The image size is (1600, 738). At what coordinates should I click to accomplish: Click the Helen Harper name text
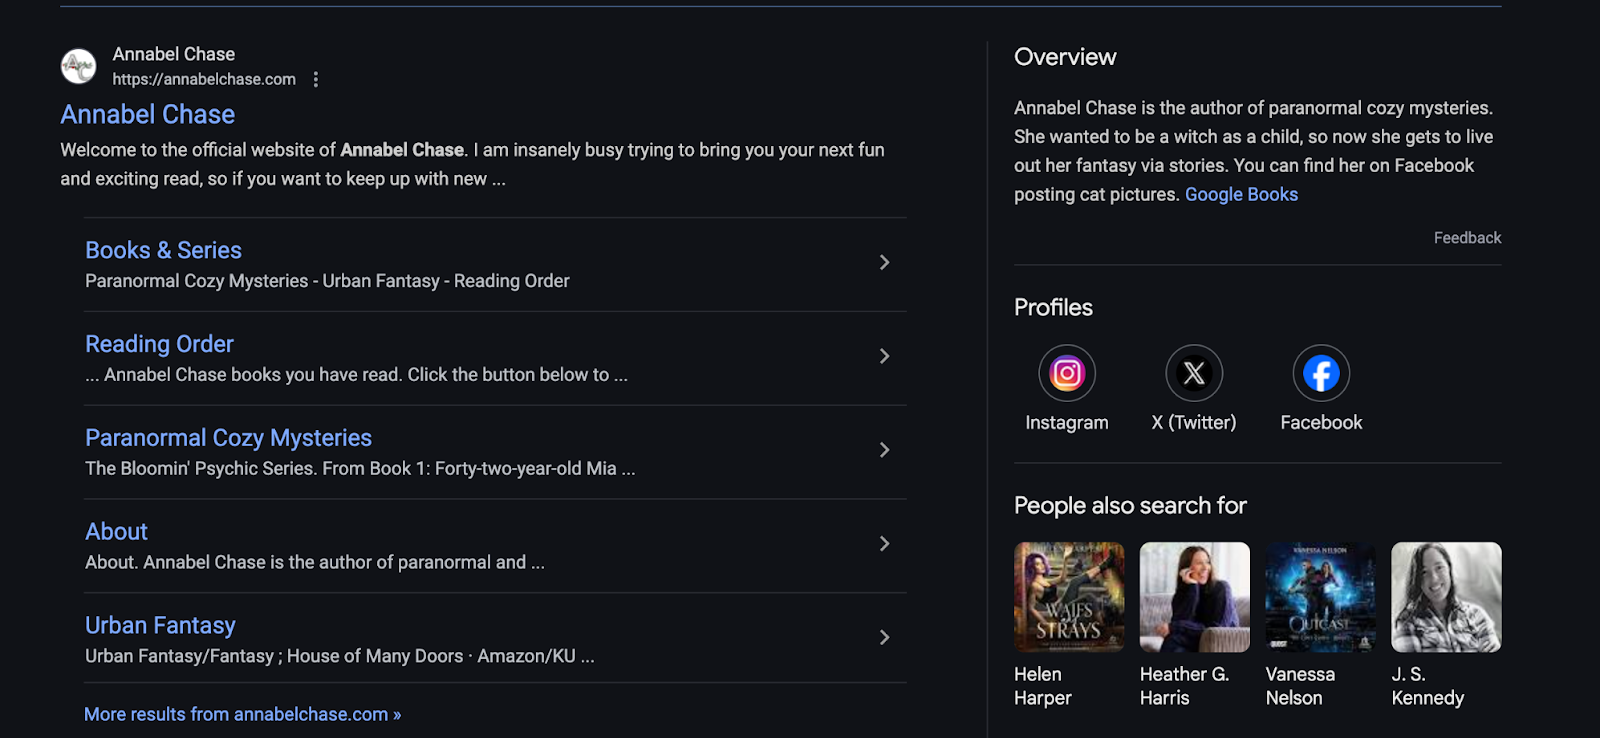(1043, 686)
